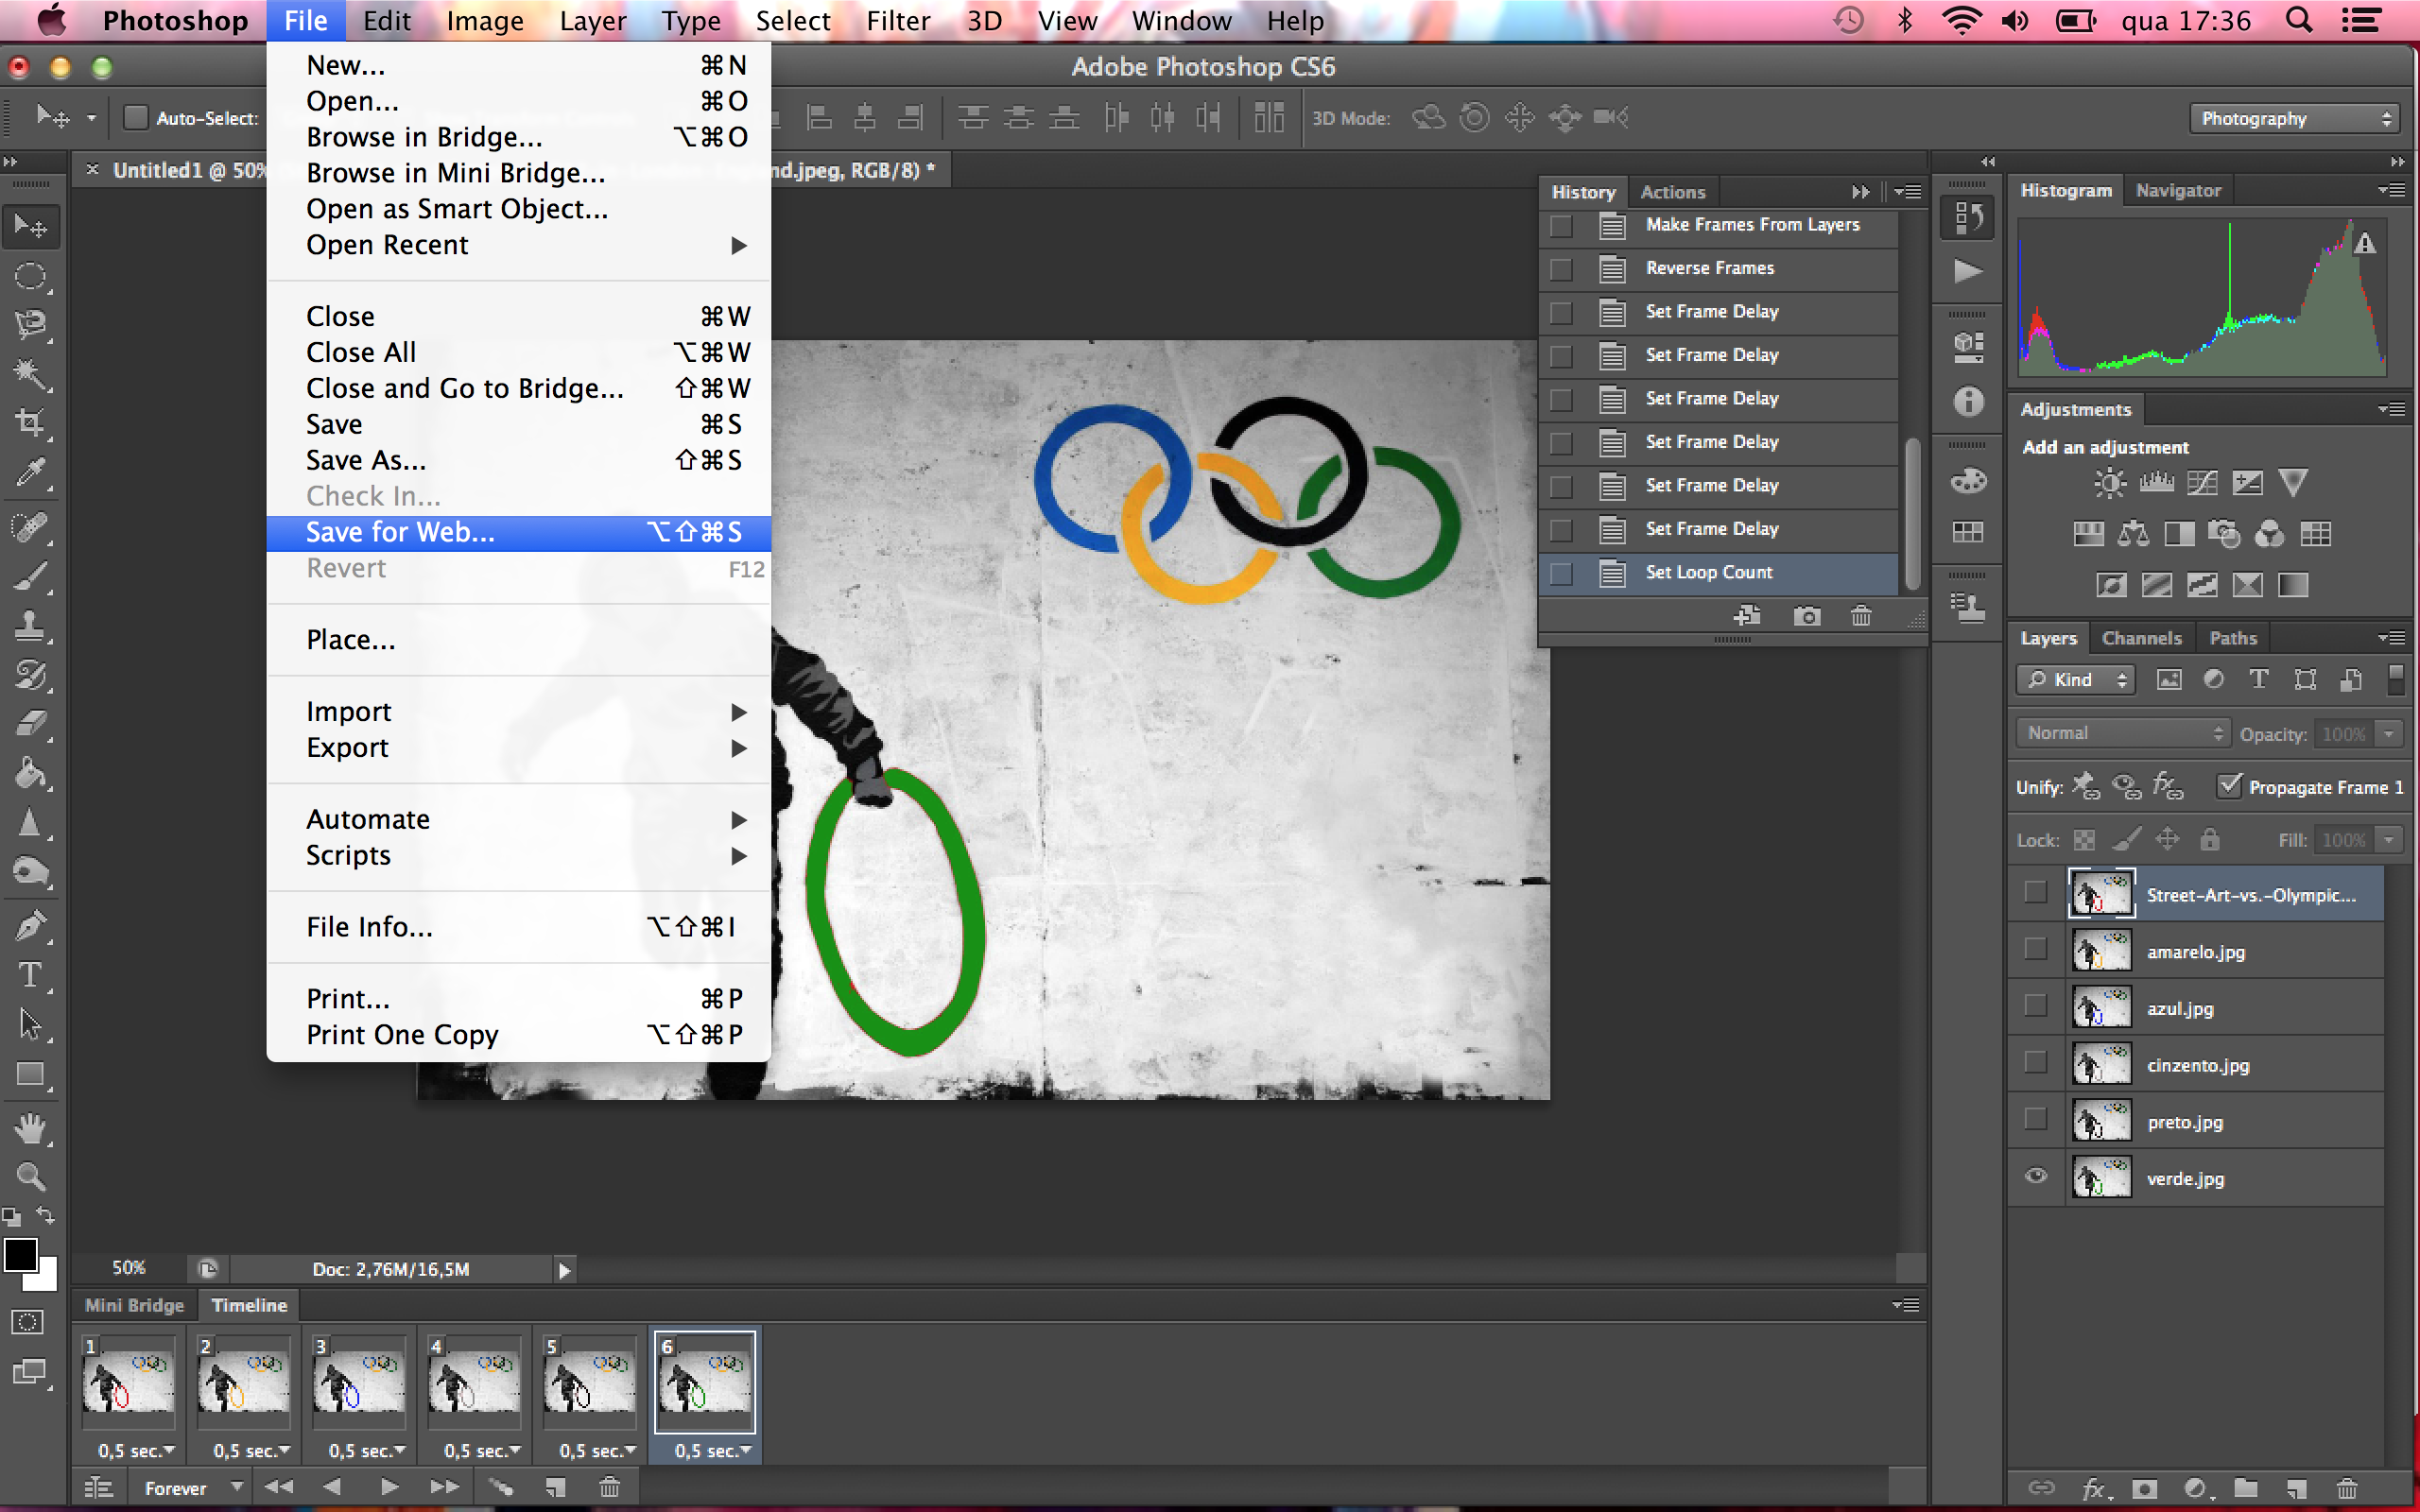Select Make Frames From Layers history state
The height and width of the screenshot is (1512, 2420).
[1719, 225]
